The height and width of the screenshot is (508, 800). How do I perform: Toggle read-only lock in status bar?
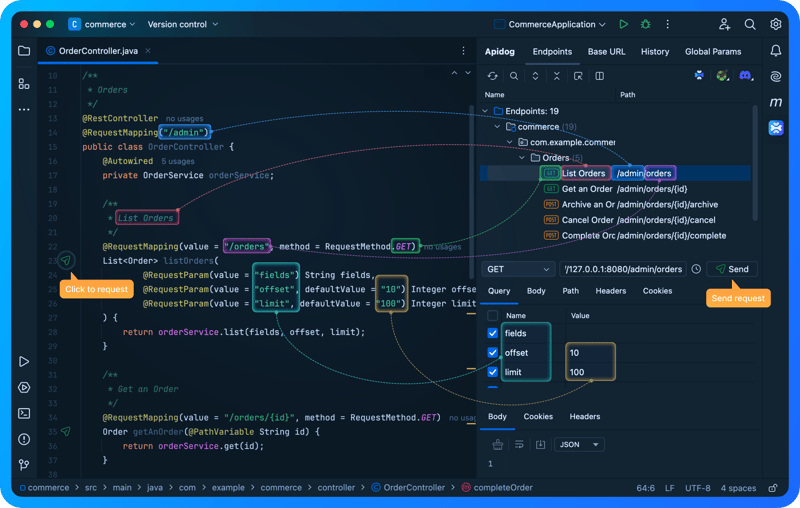(773, 488)
